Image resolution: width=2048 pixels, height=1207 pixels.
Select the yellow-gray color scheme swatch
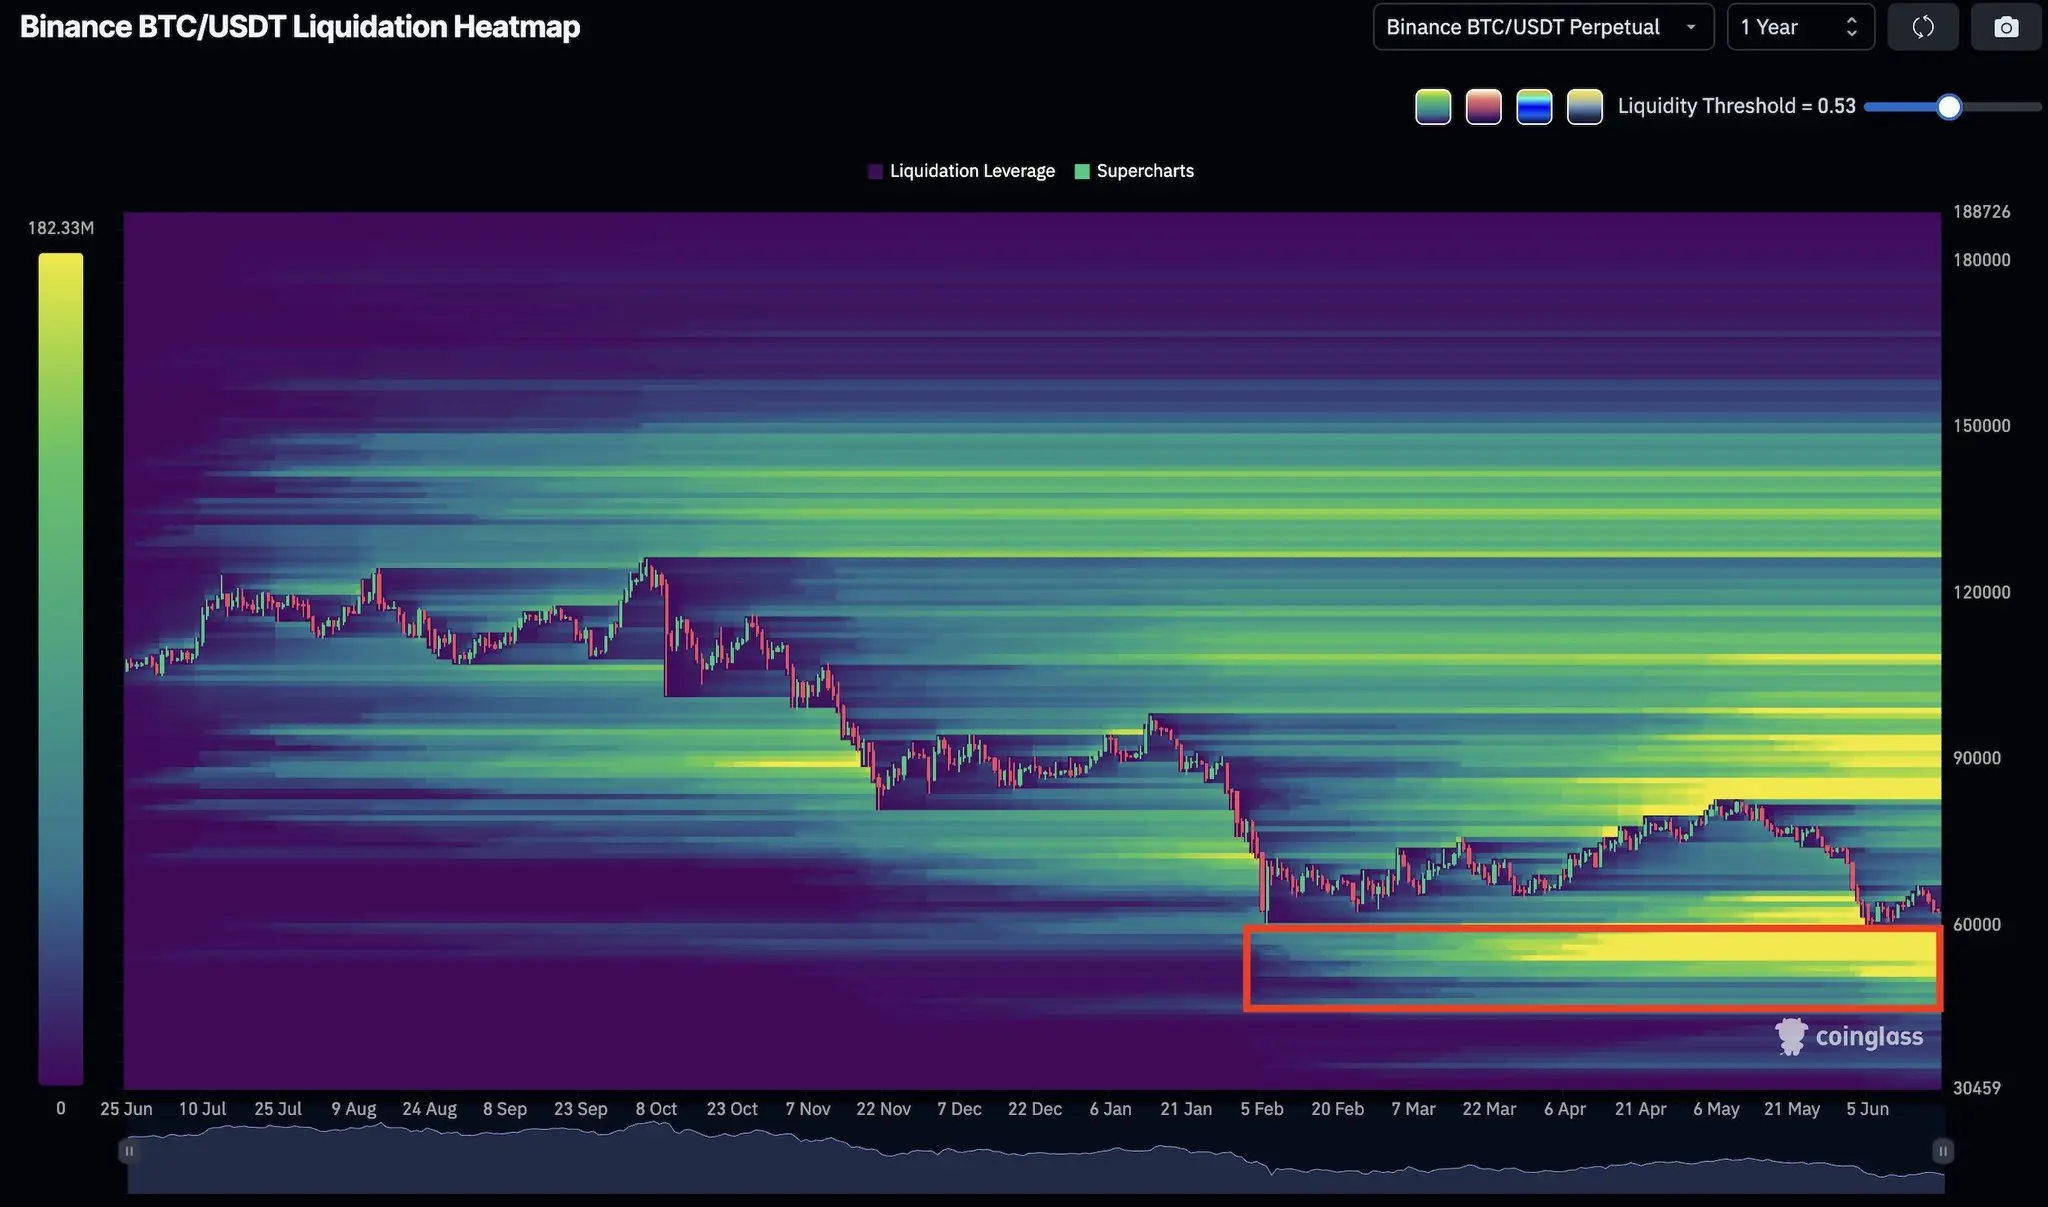(x=1585, y=107)
